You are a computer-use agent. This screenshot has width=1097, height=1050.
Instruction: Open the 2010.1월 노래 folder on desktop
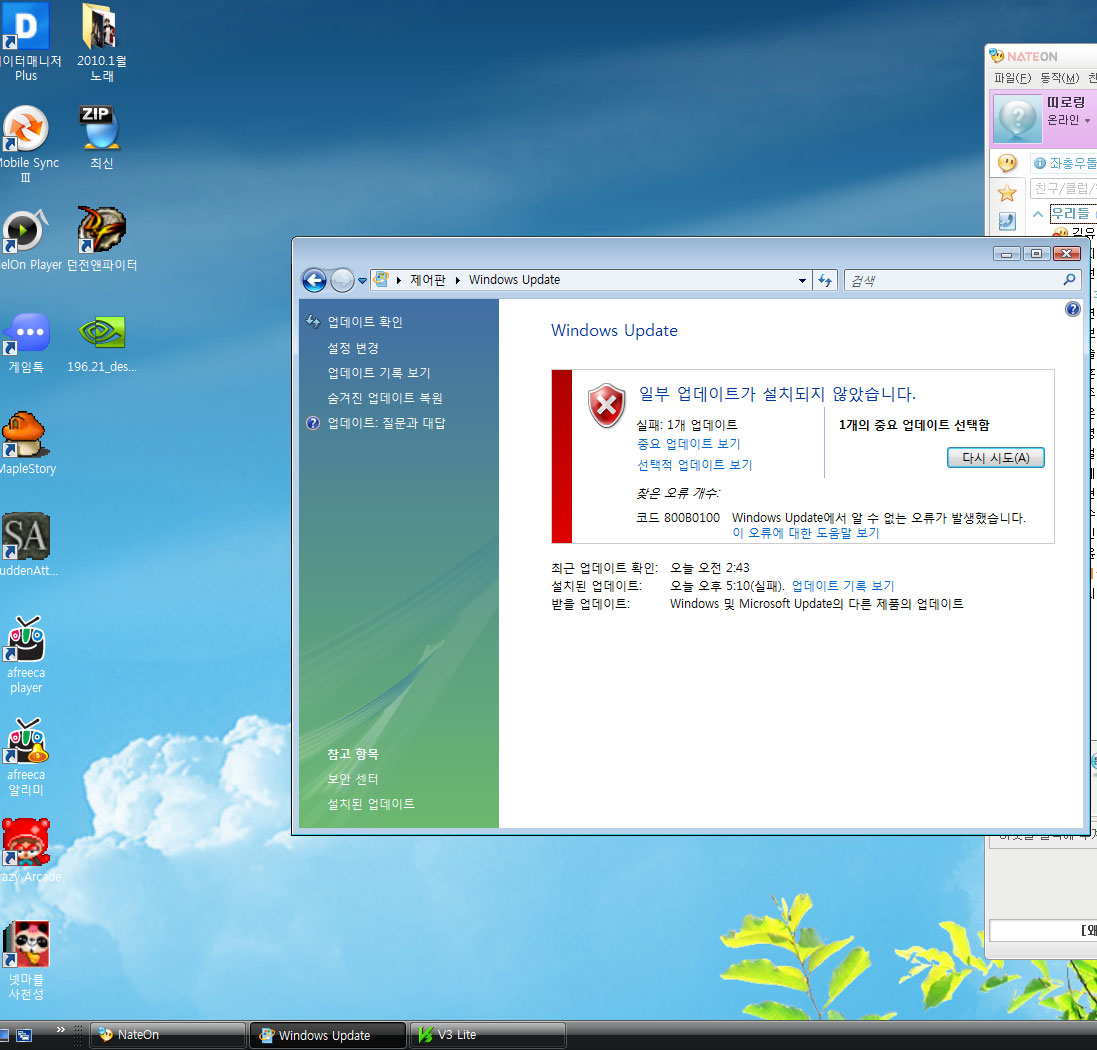[101, 42]
